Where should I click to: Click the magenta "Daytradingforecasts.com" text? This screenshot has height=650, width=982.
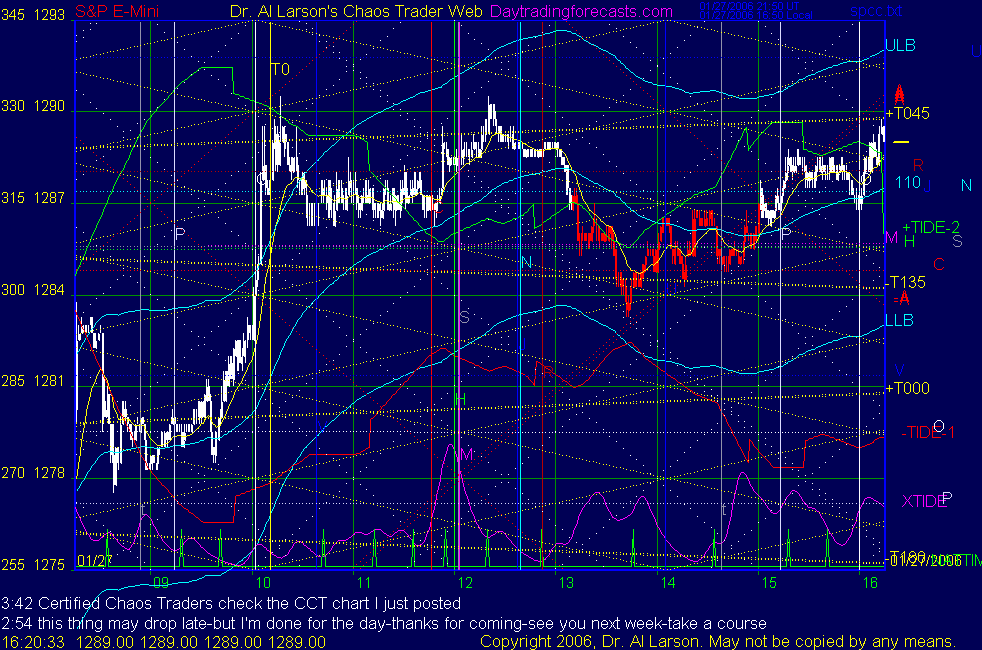[582, 11]
